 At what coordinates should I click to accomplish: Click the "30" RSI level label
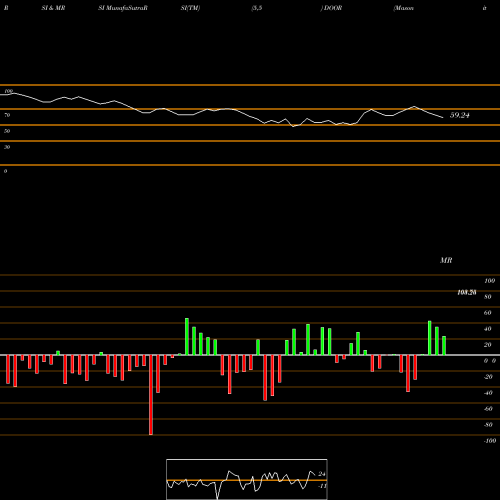pyautogui.click(x=7, y=147)
